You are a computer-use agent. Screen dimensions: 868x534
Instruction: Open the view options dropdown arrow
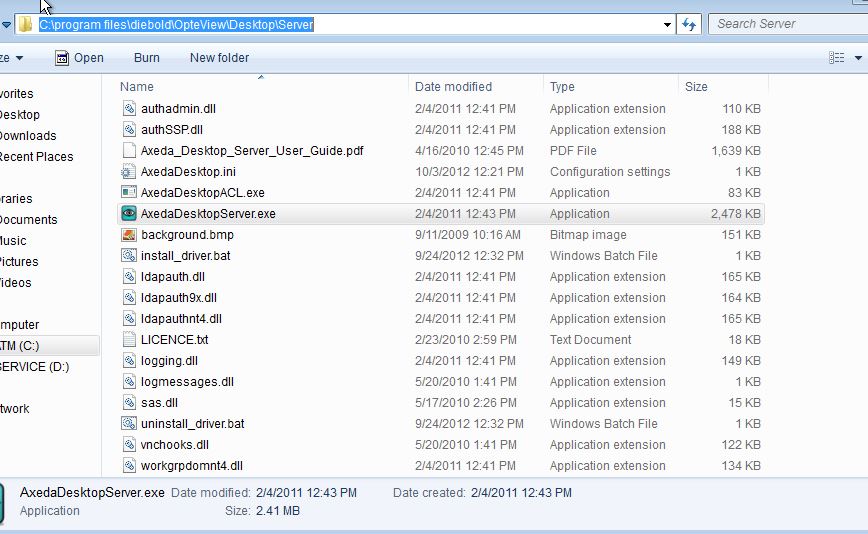click(x=858, y=58)
